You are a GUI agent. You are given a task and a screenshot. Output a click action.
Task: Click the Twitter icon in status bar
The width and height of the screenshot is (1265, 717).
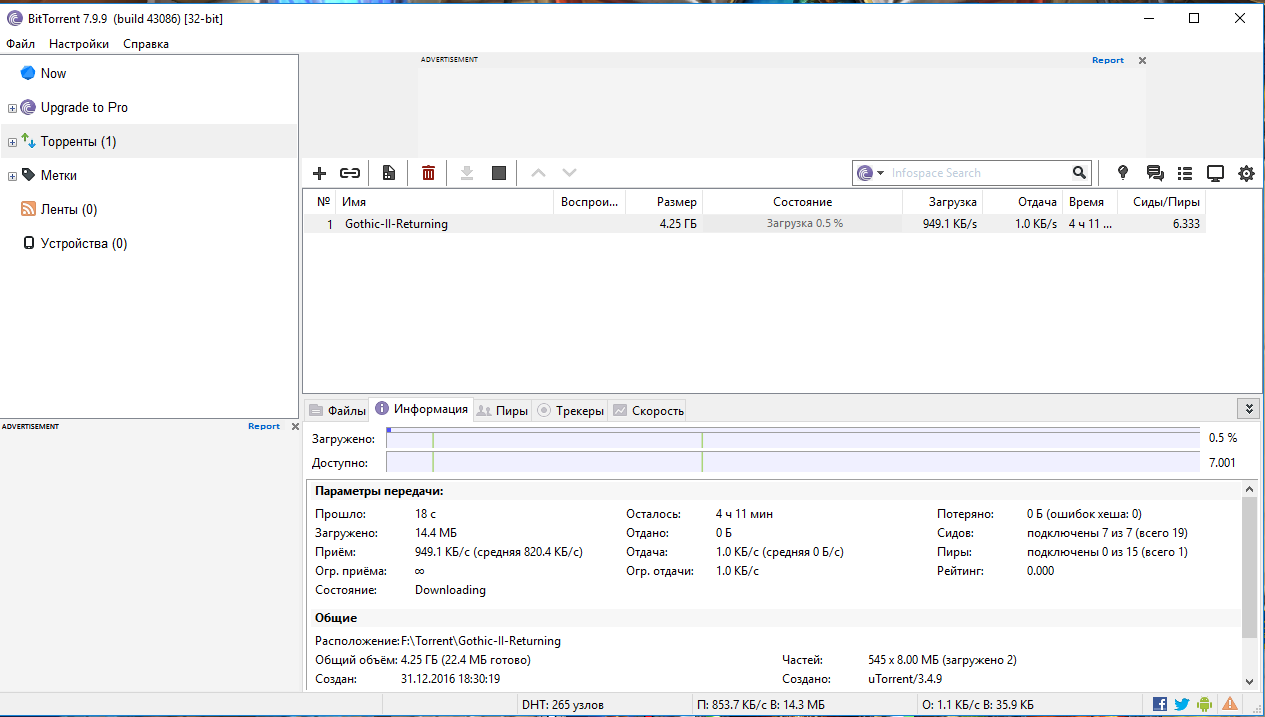click(x=1182, y=705)
